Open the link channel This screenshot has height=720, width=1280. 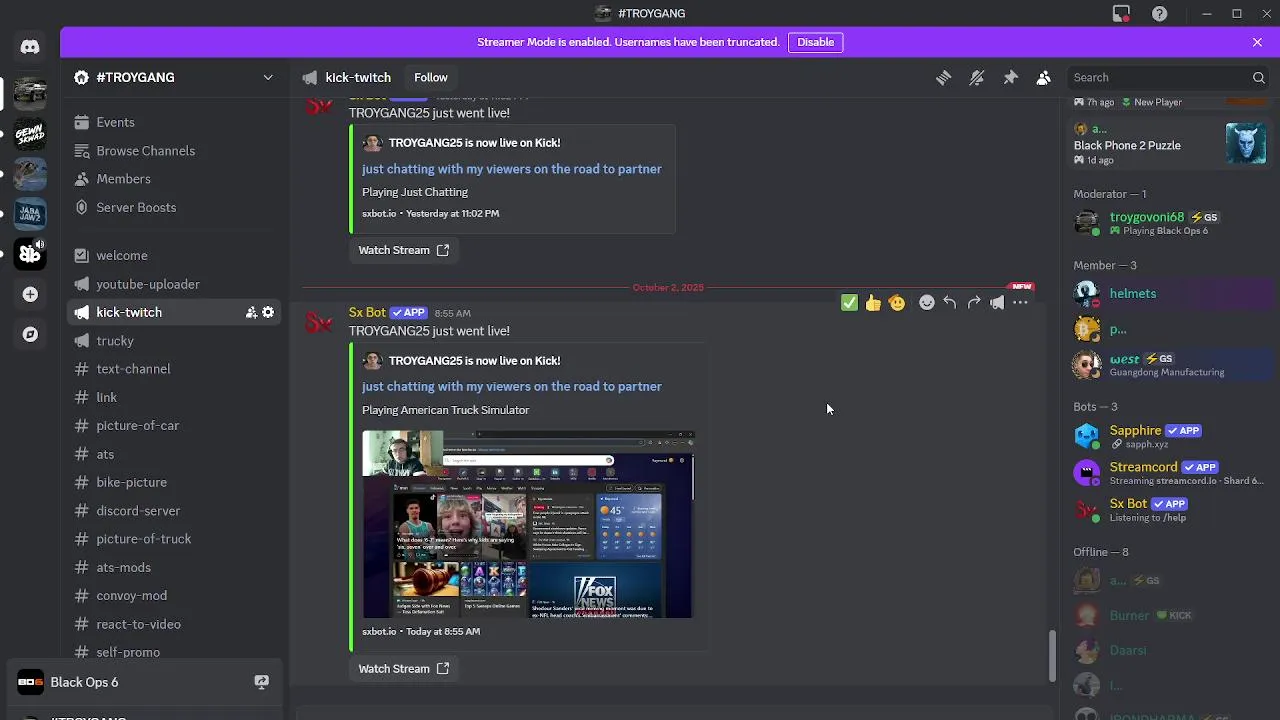(x=174, y=397)
